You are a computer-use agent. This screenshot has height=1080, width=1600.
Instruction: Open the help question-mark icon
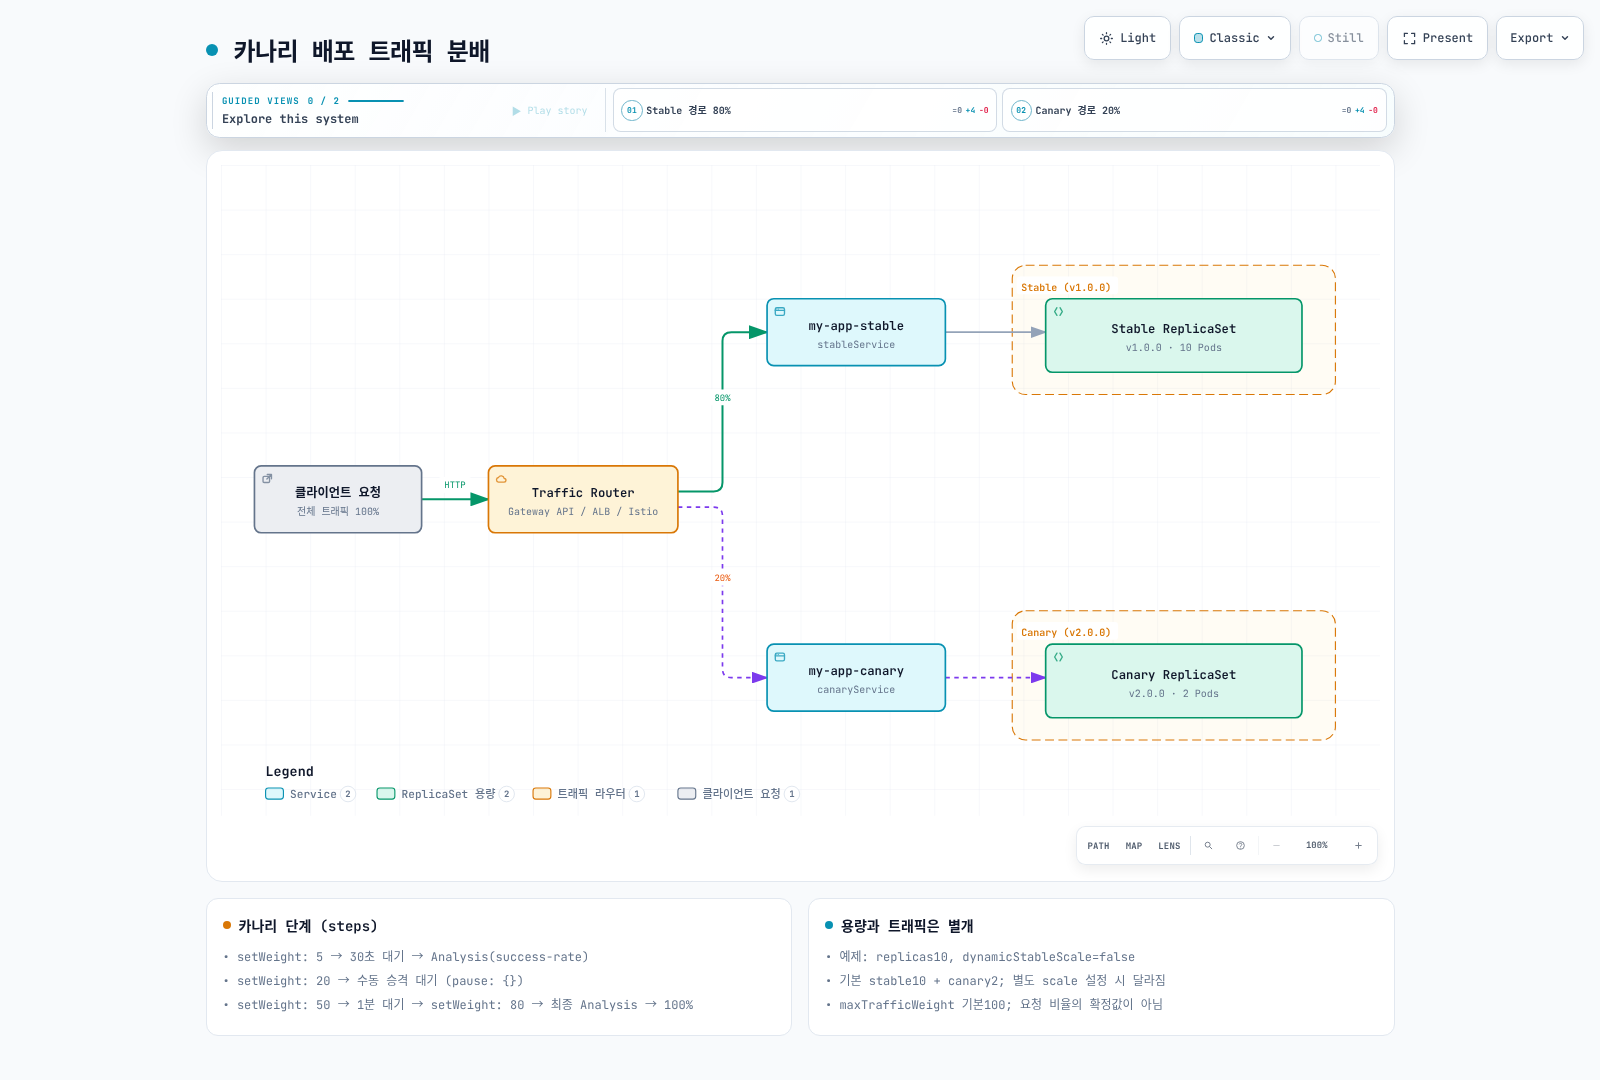coord(1240,846)
